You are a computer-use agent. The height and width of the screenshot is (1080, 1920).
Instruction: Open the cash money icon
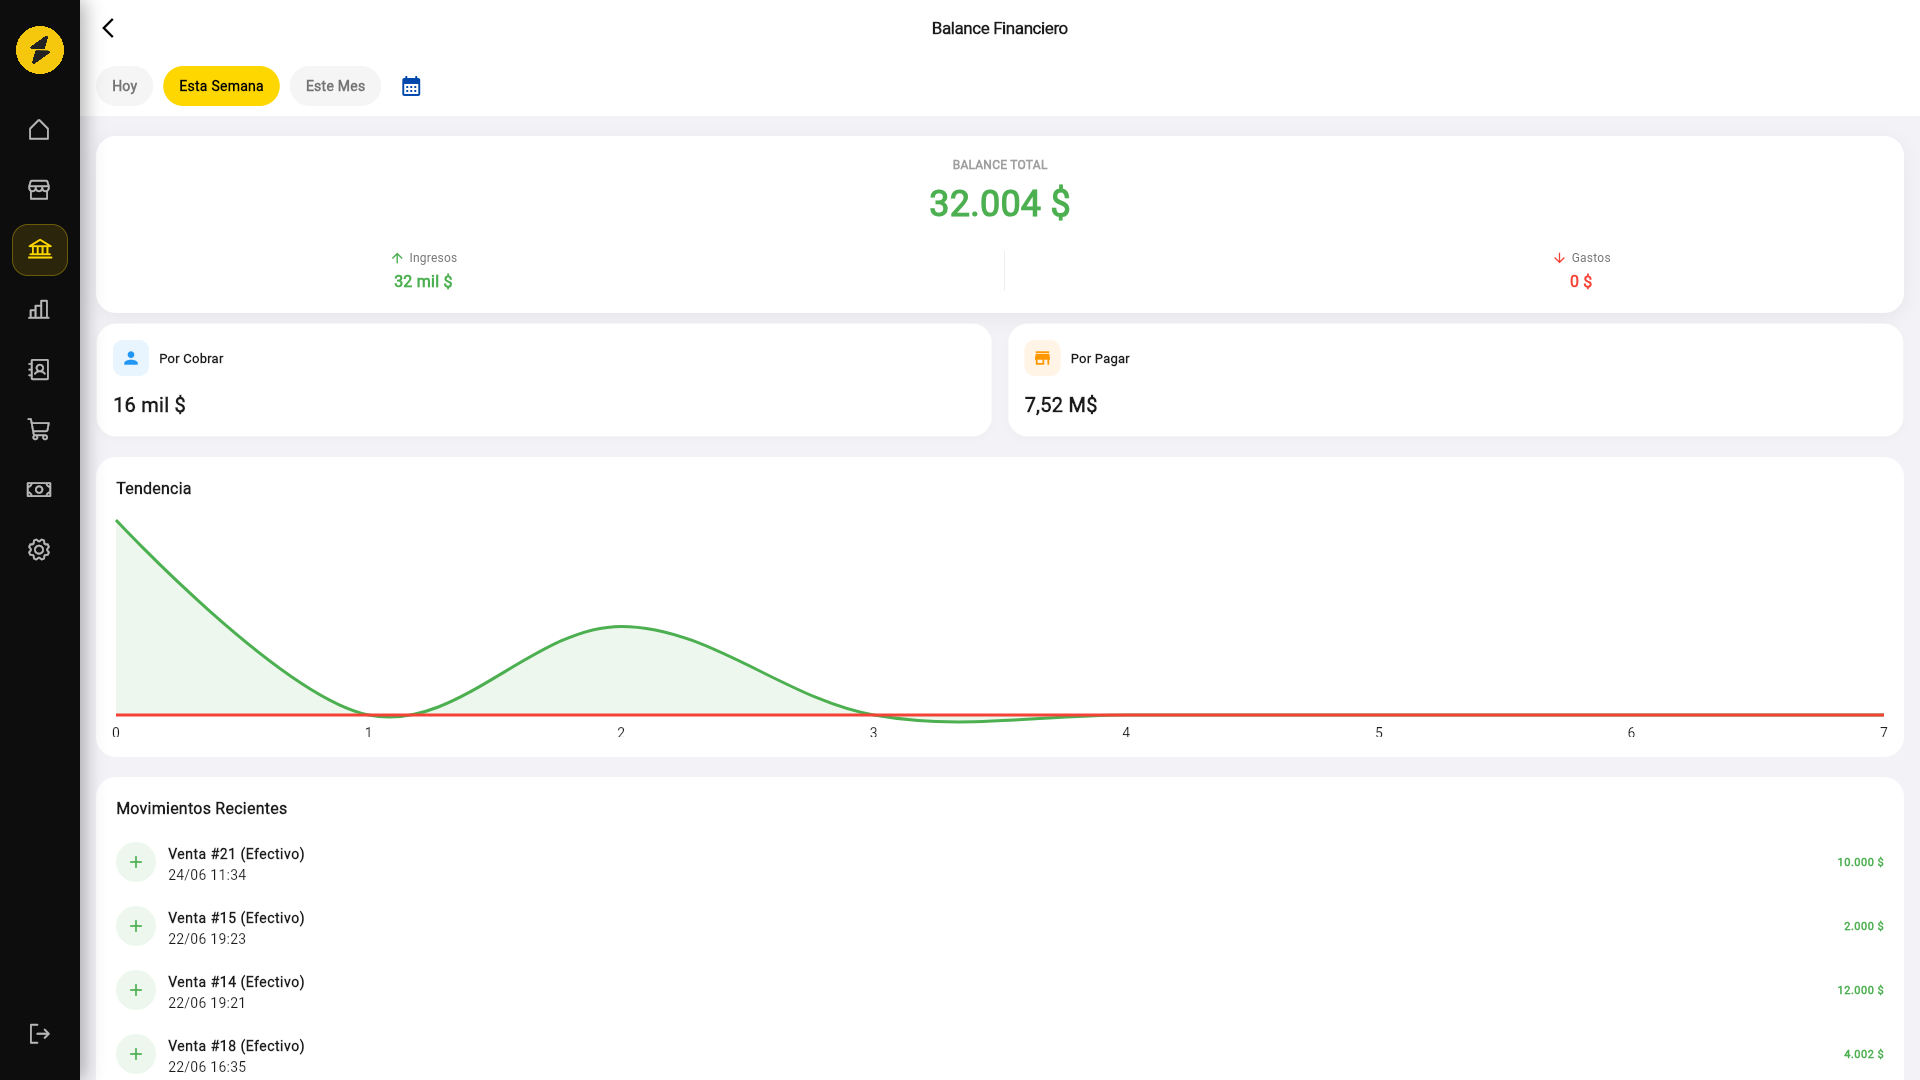click(x=39, y=490)
